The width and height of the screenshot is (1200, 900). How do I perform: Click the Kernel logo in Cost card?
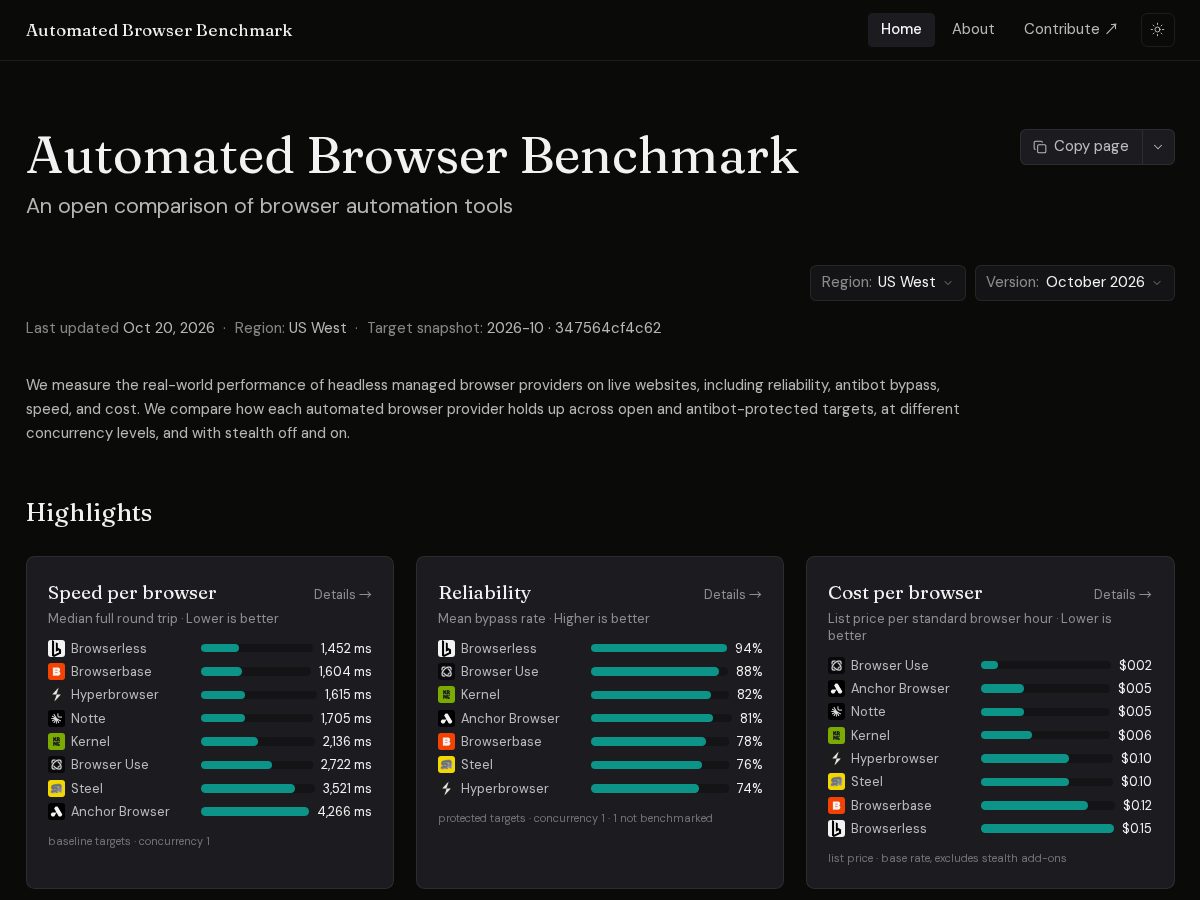[x=837, y=735]
